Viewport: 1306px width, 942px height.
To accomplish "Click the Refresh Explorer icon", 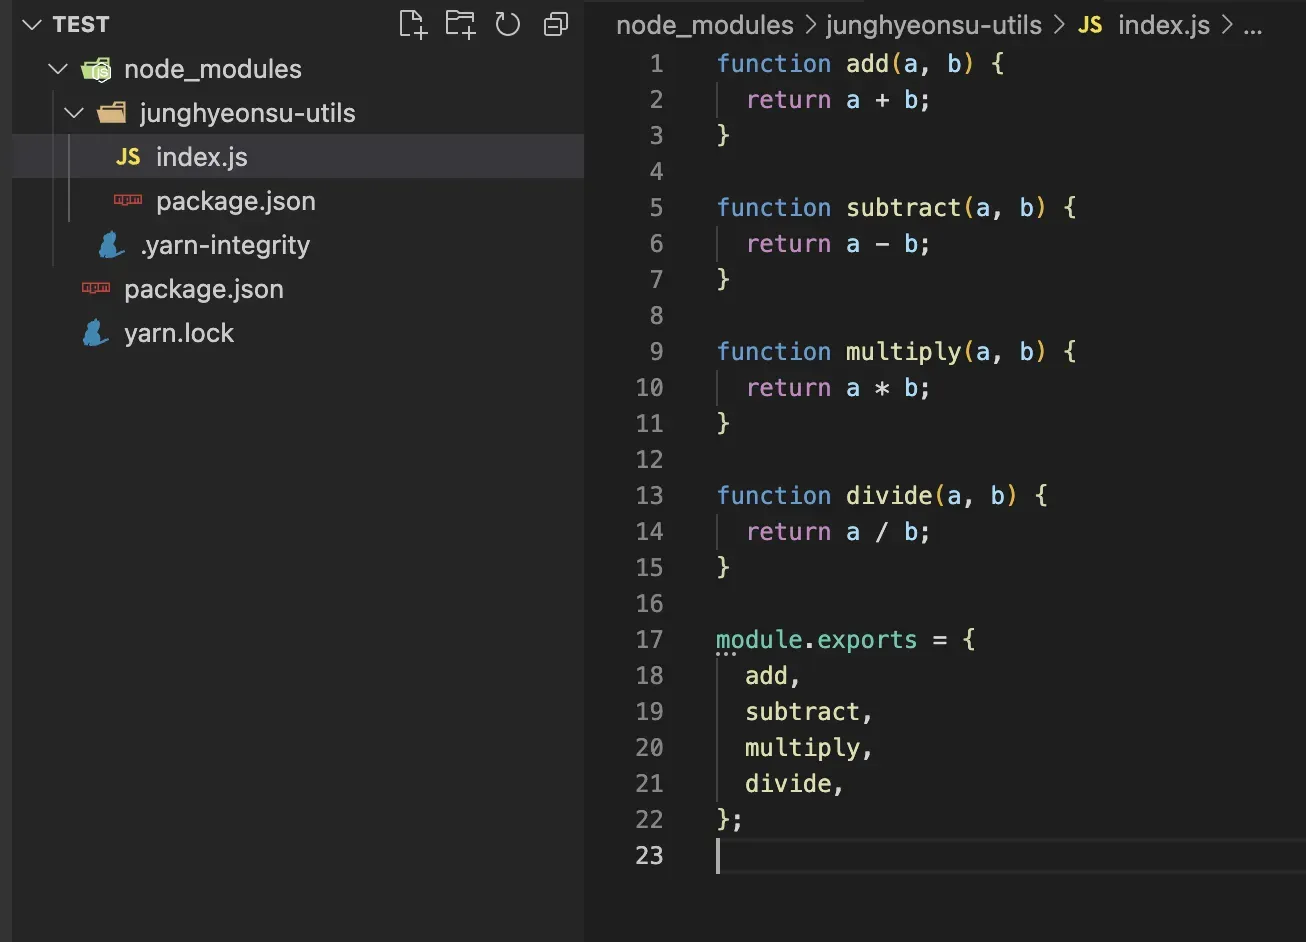I will coord(508,23).
